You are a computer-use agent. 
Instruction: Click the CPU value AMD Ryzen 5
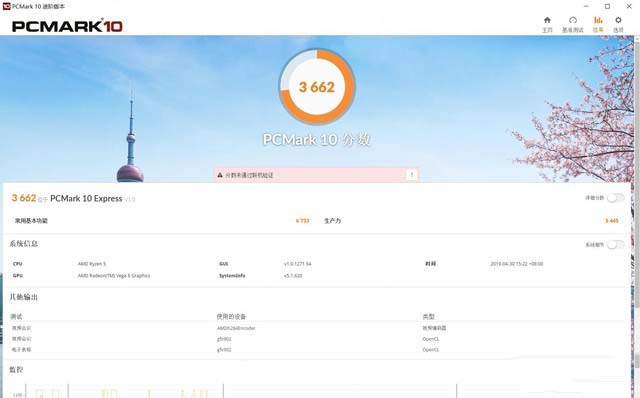92,264
